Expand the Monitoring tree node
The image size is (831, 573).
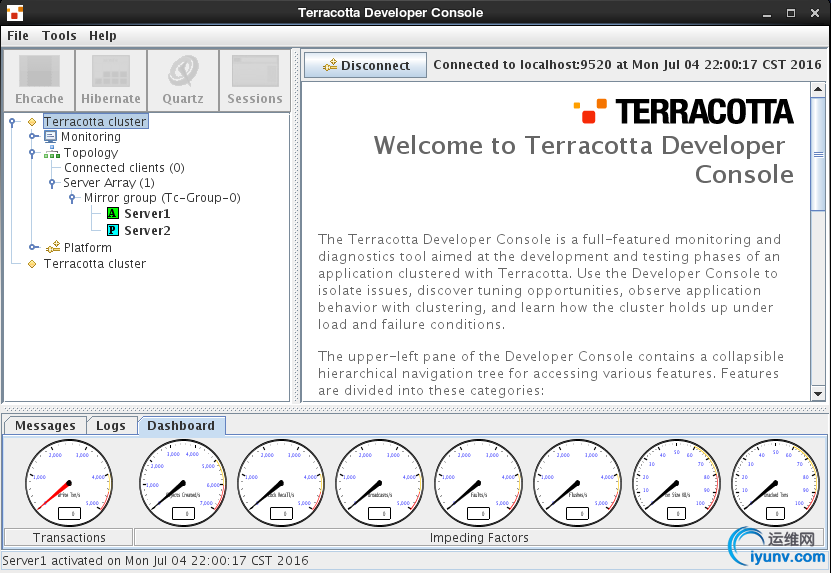click(x=33, y=137)
